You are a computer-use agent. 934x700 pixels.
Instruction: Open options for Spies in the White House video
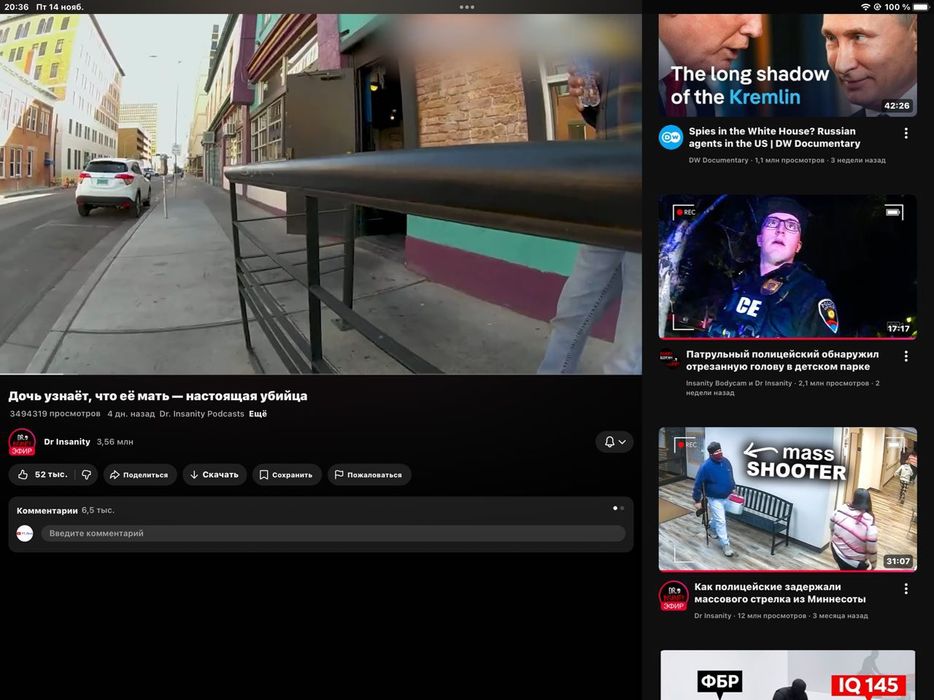[x=906, y=133]
